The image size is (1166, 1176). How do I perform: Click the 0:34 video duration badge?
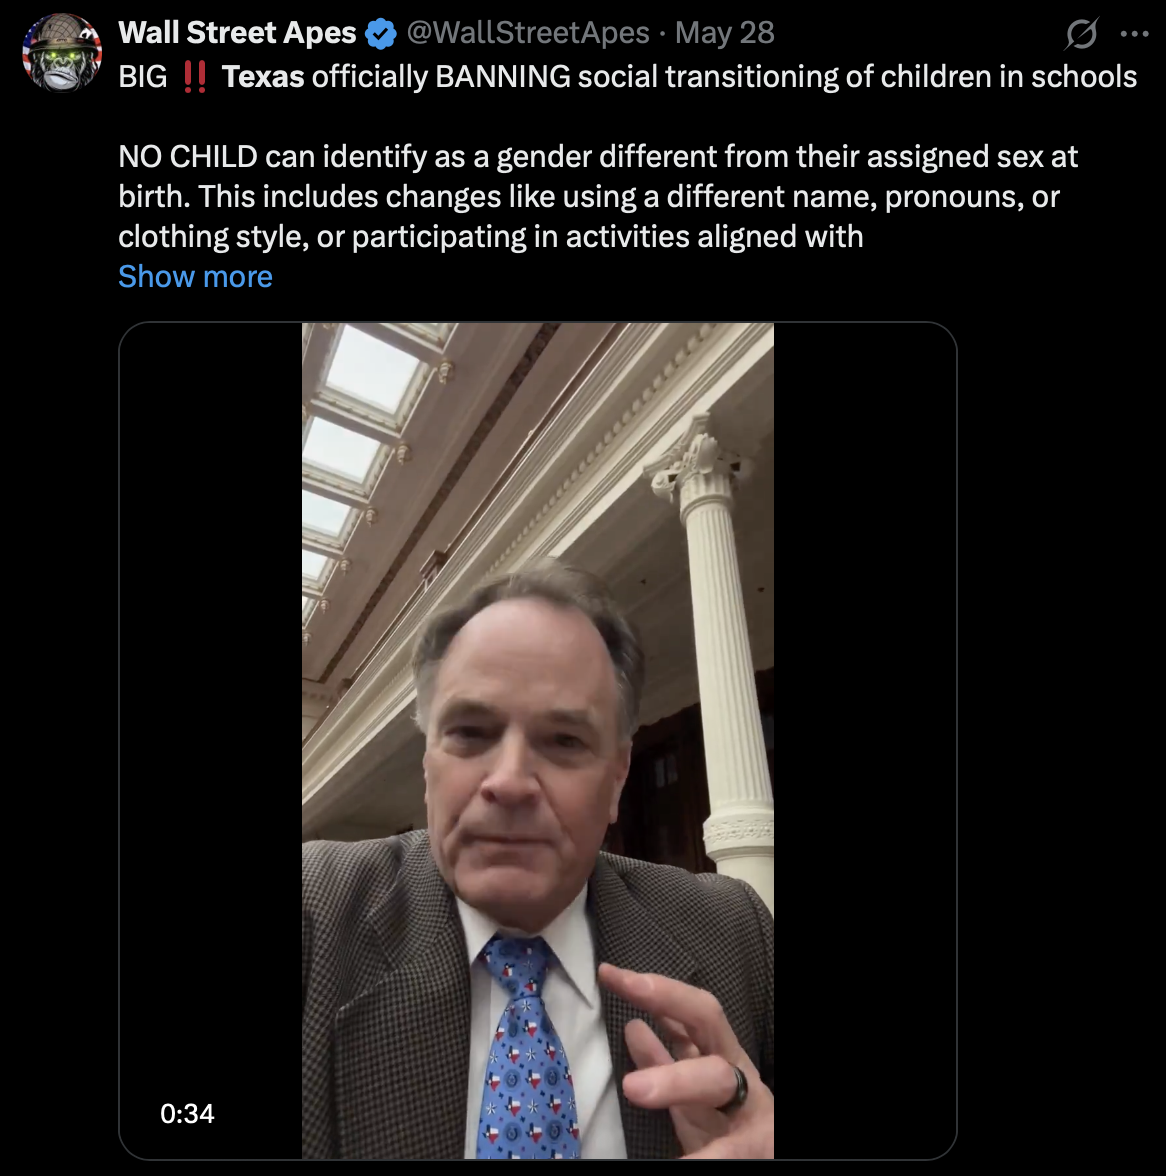pyautogui.click(x=187, y=1113)
